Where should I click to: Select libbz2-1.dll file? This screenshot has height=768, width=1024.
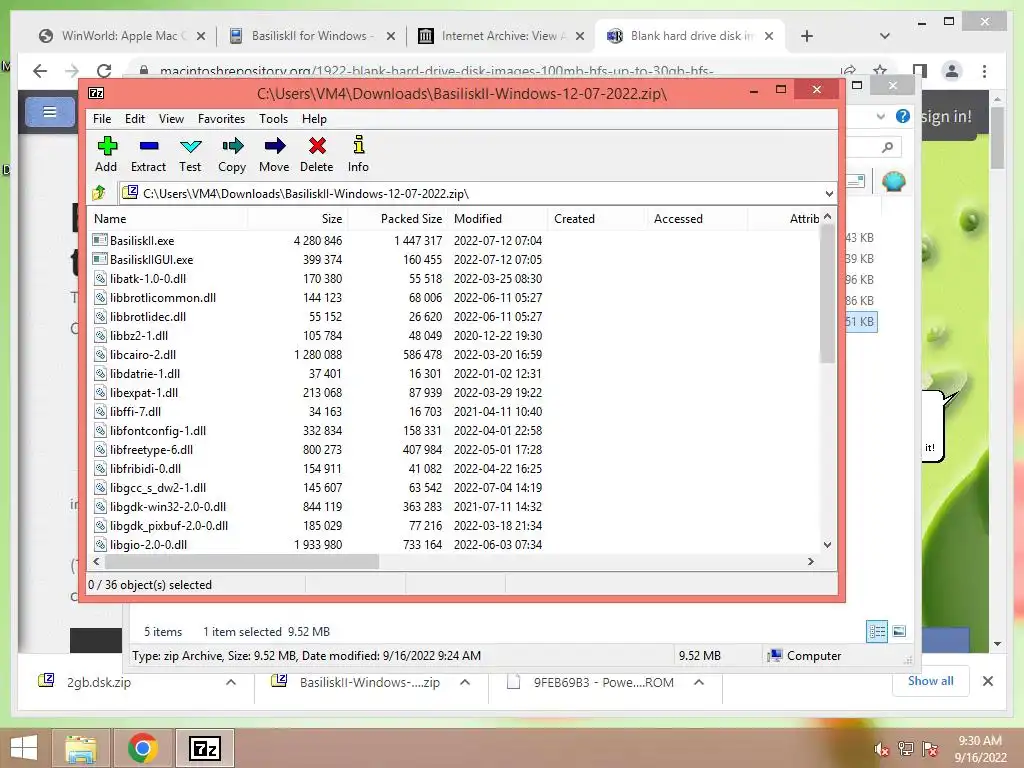[138, 335]
